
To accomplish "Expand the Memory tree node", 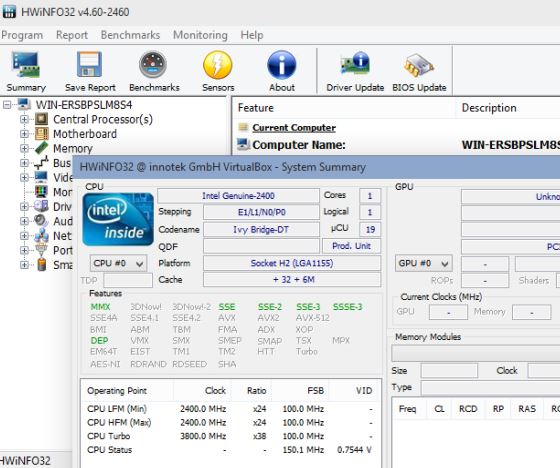I will pyautogui.click(x=24, y=148).
